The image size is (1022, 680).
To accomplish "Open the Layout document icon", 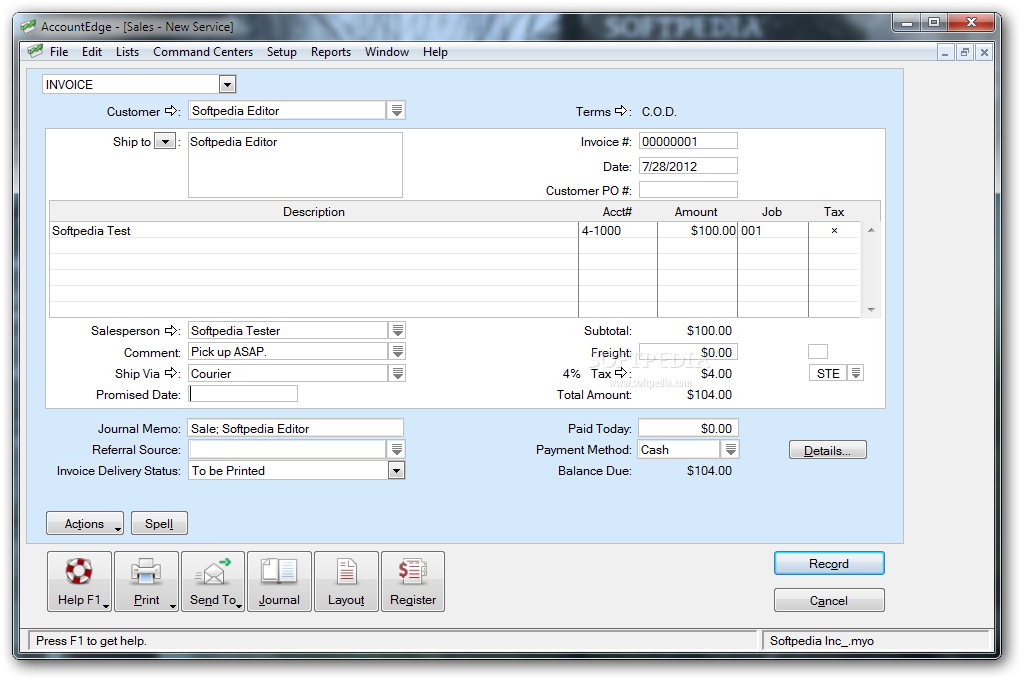I will tap(346, 581).
